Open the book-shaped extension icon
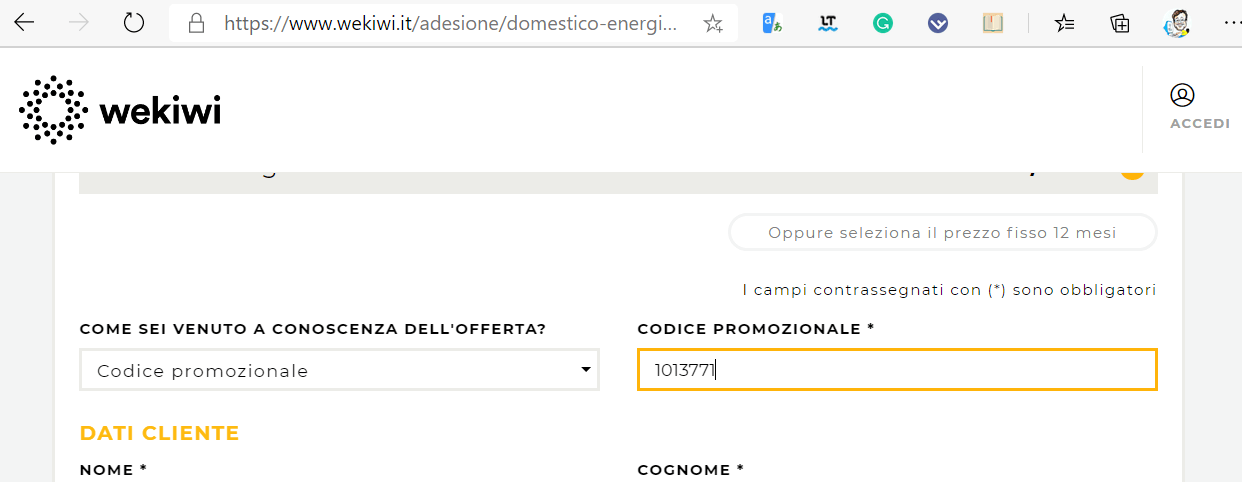This screenshot has height=482, width=1242. [993, 23]
